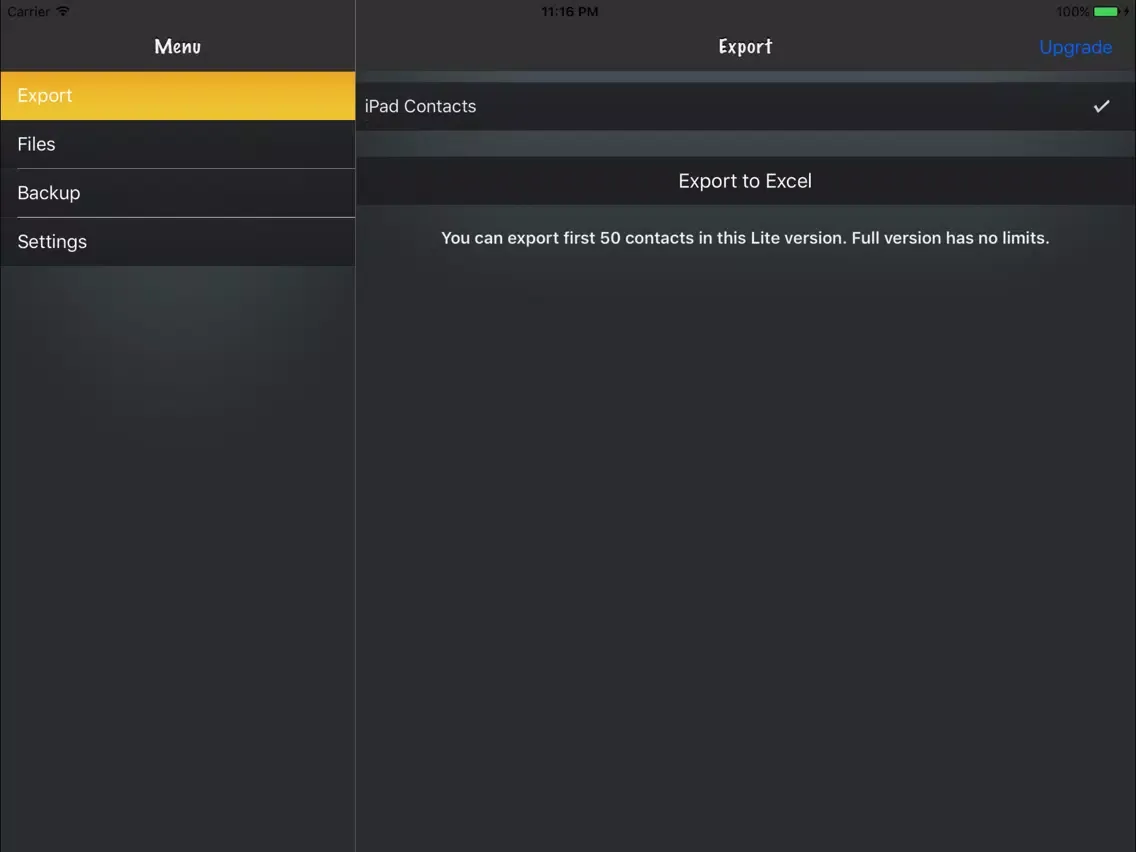
Task: Click the Export header title
Action: tap(746, 46)
